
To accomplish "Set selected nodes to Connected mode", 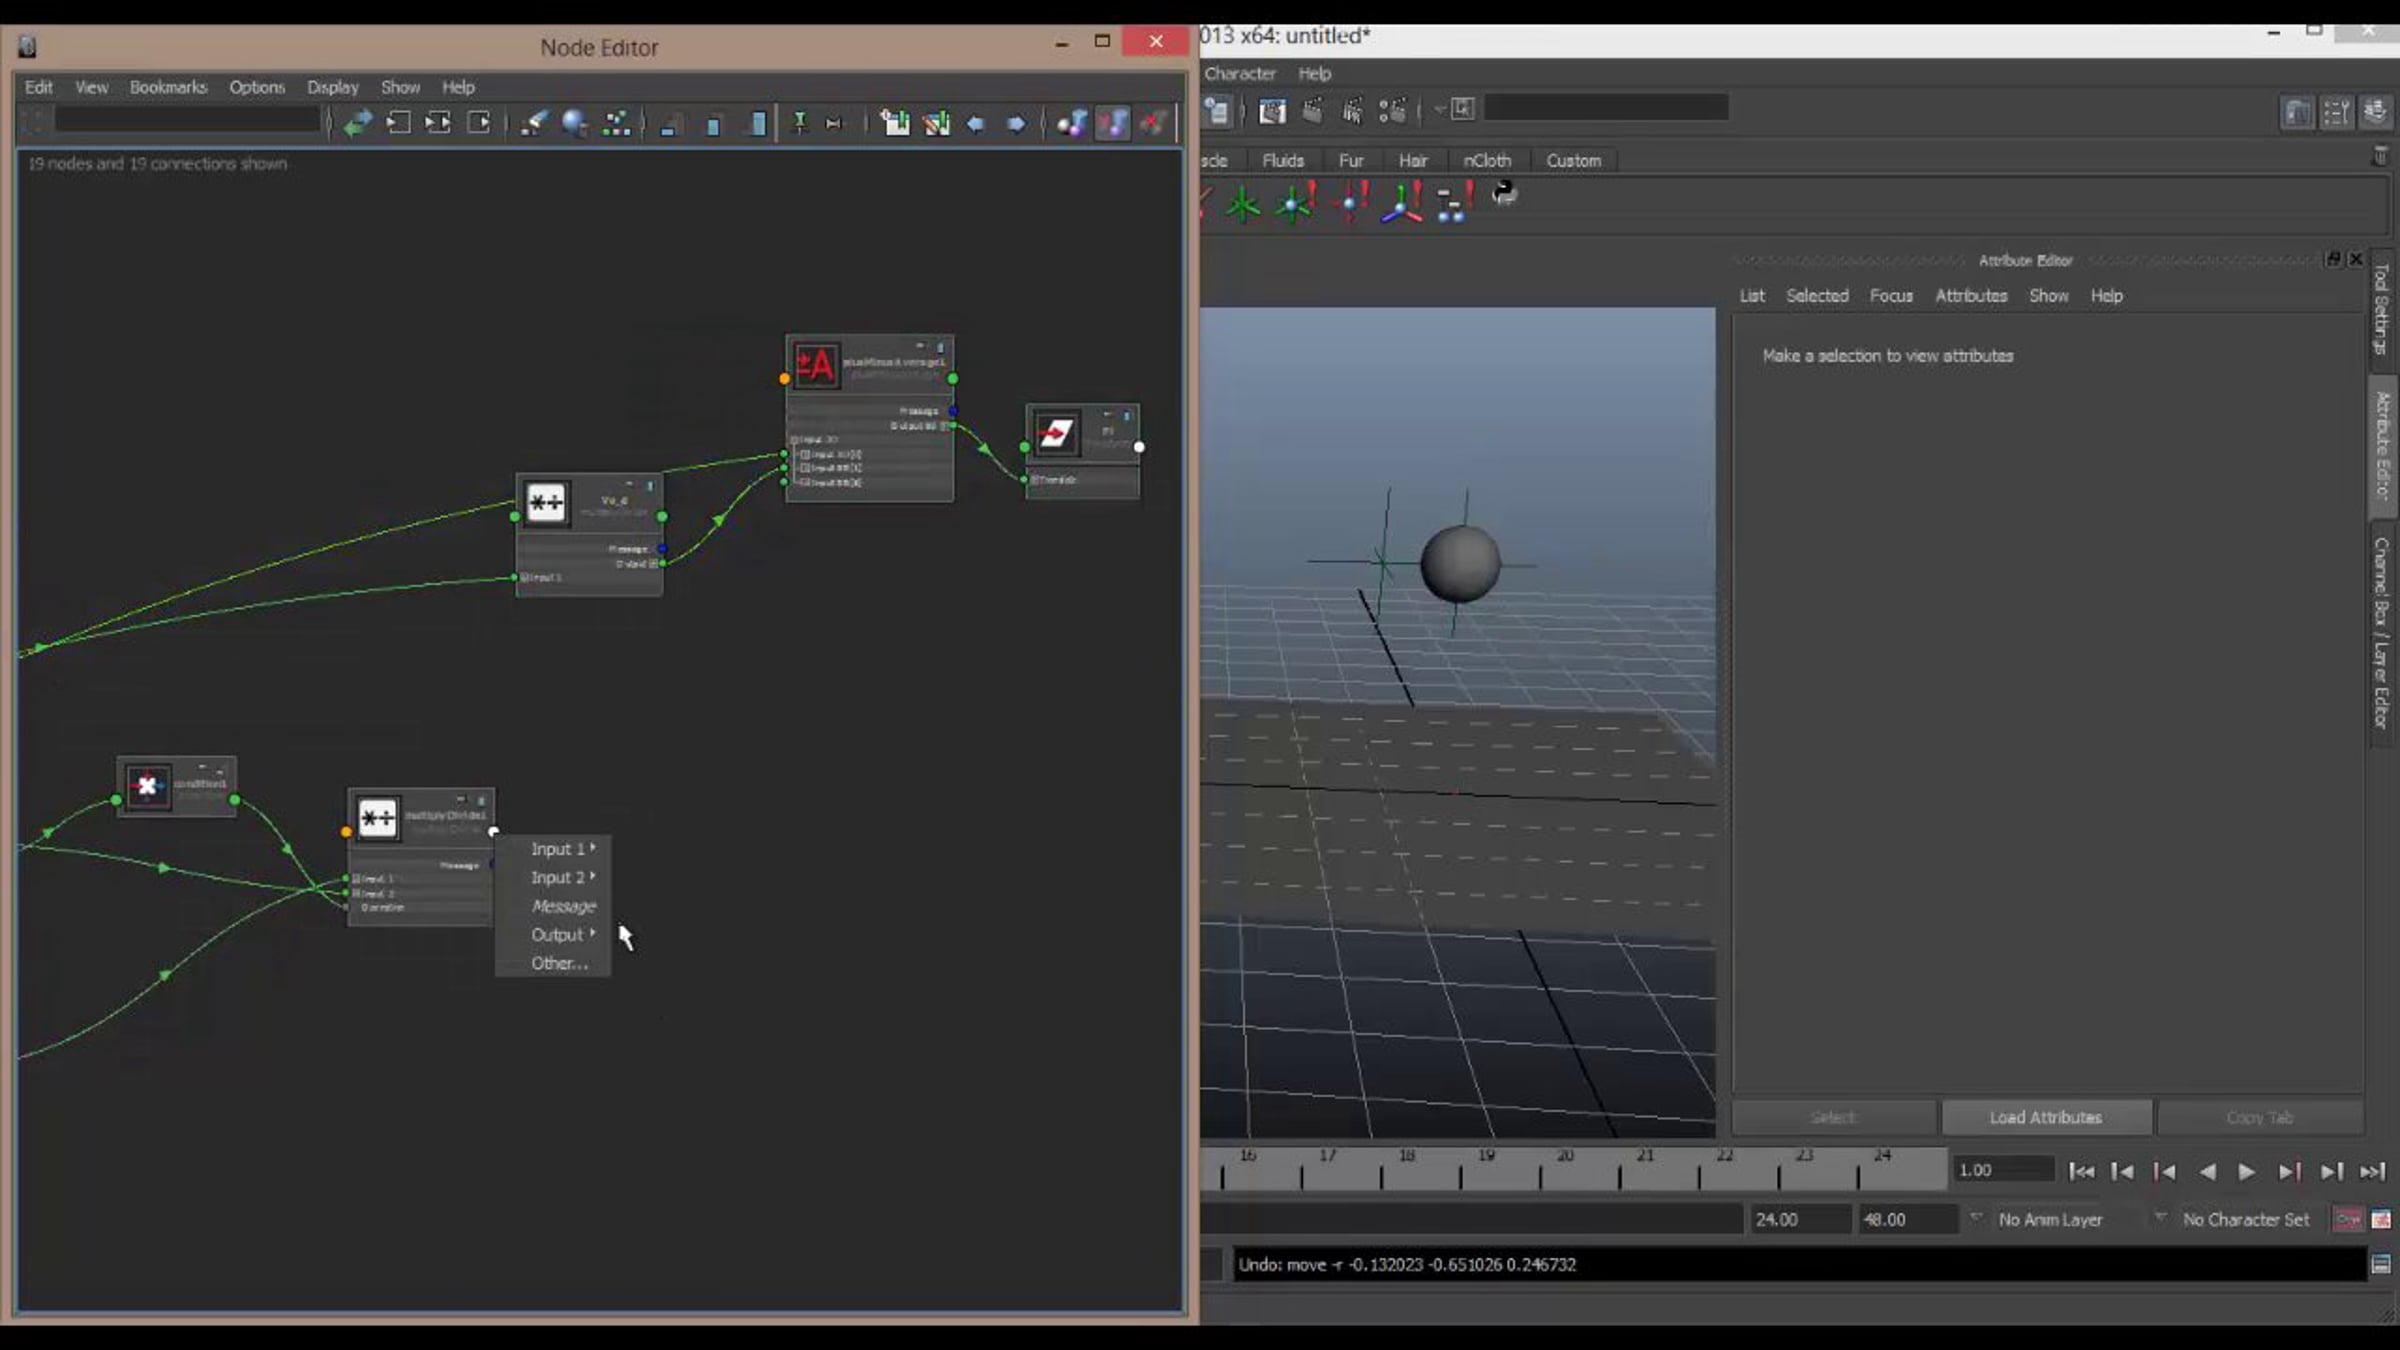I will [x=713, y=125].
